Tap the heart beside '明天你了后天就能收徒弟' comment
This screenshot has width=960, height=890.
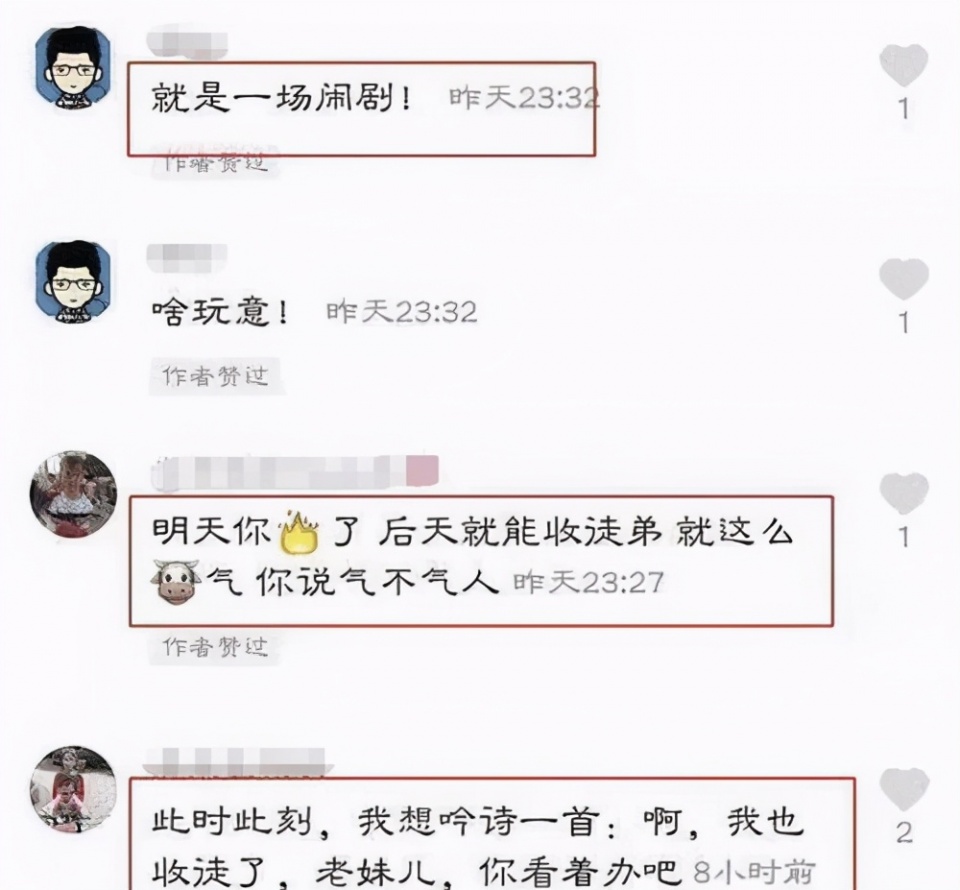click(904, 493)
